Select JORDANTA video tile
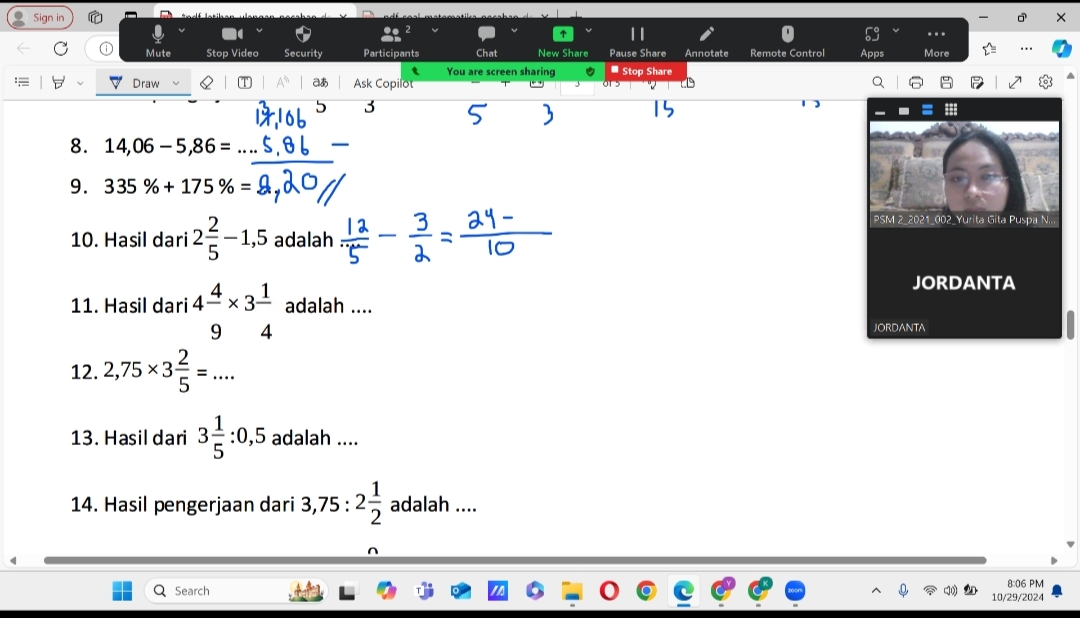The height and width of the screenshot is (618, 1080). pyautogui.click(x=964, y=282)
